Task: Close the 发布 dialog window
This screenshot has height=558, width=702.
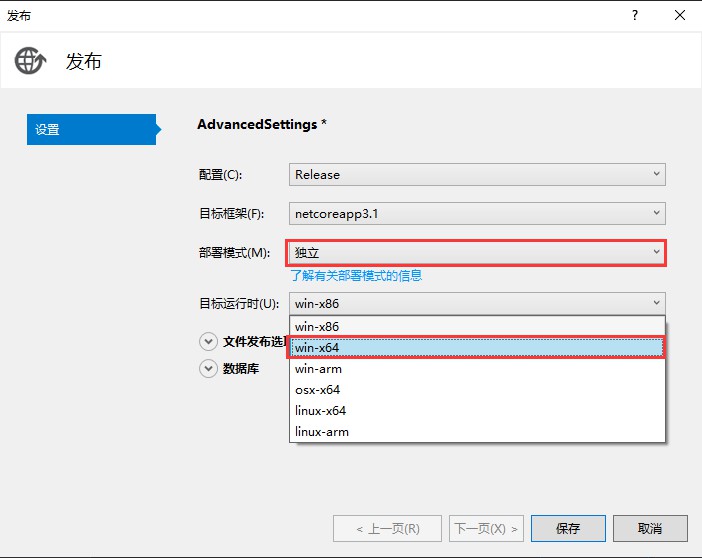Action: 680,16
